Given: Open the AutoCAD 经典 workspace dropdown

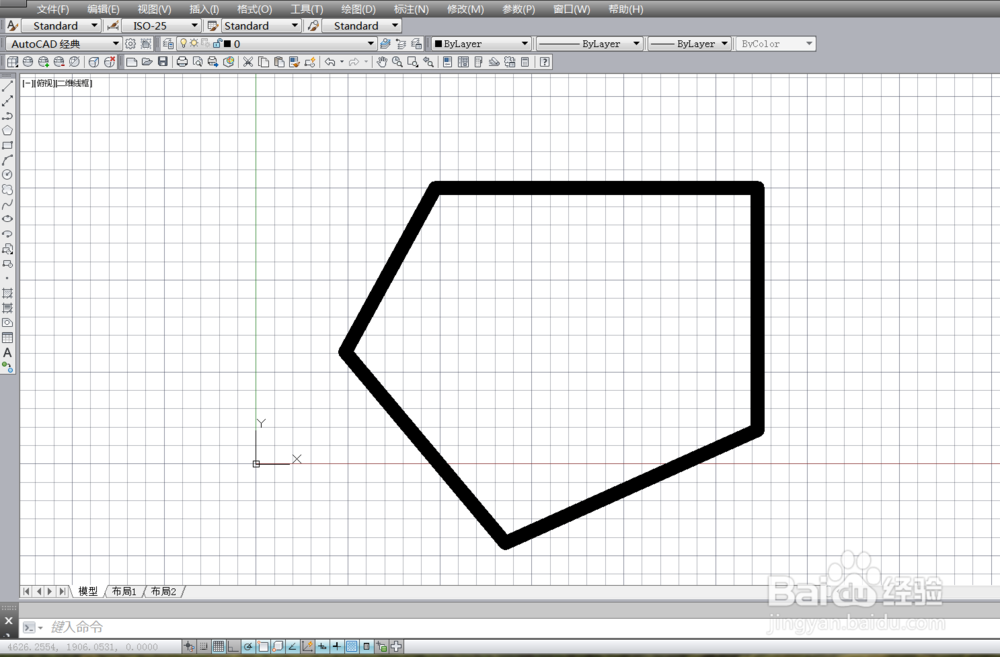Looking at the screenshot, I should (64, 43).
